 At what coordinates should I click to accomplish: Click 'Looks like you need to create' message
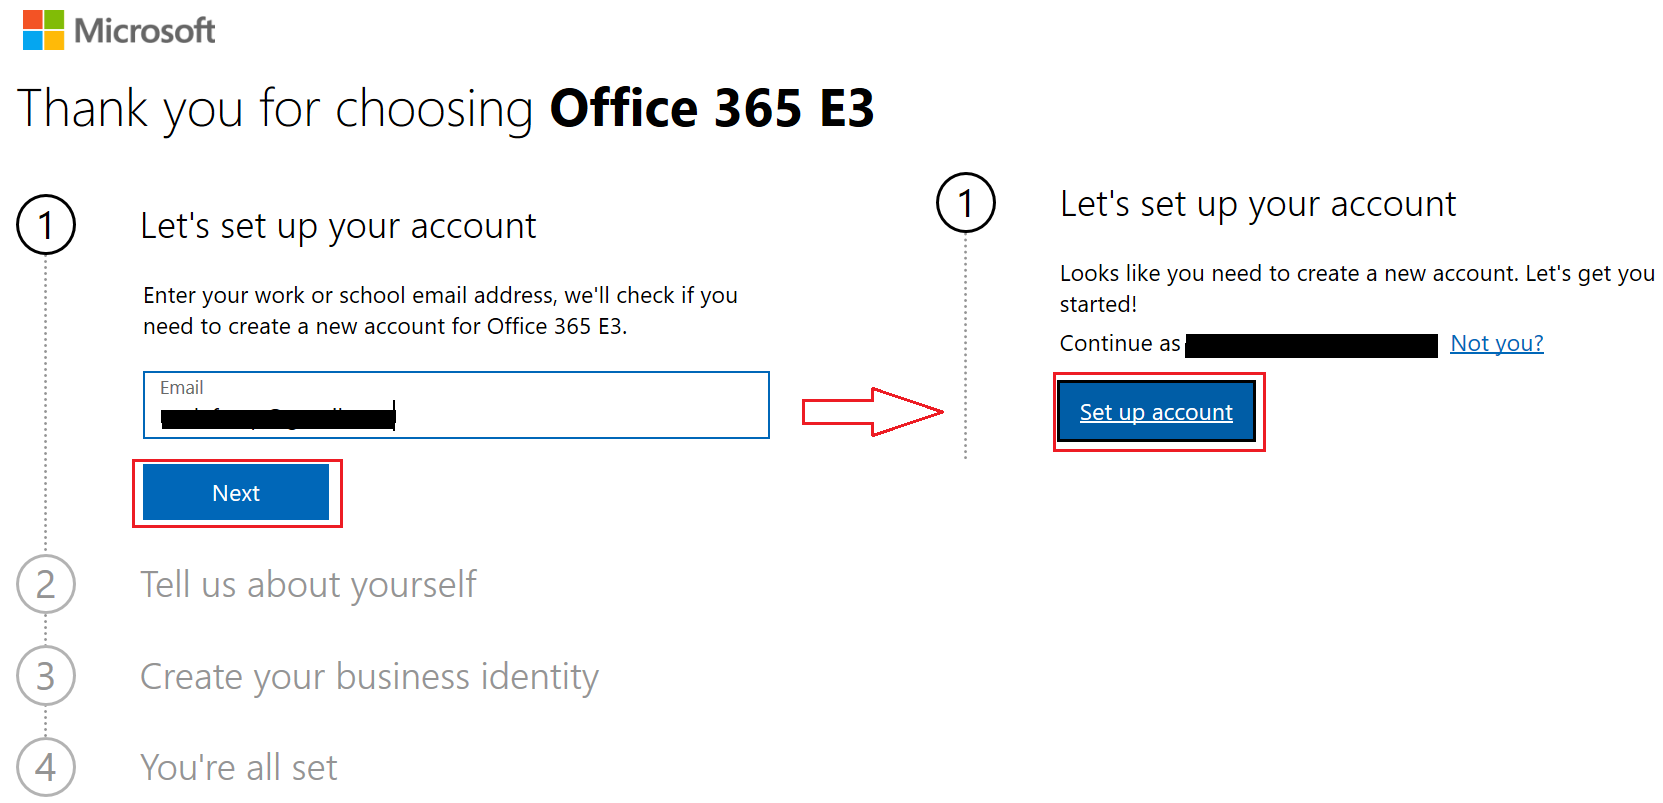pyautogui.click(x=1357, y=288)
